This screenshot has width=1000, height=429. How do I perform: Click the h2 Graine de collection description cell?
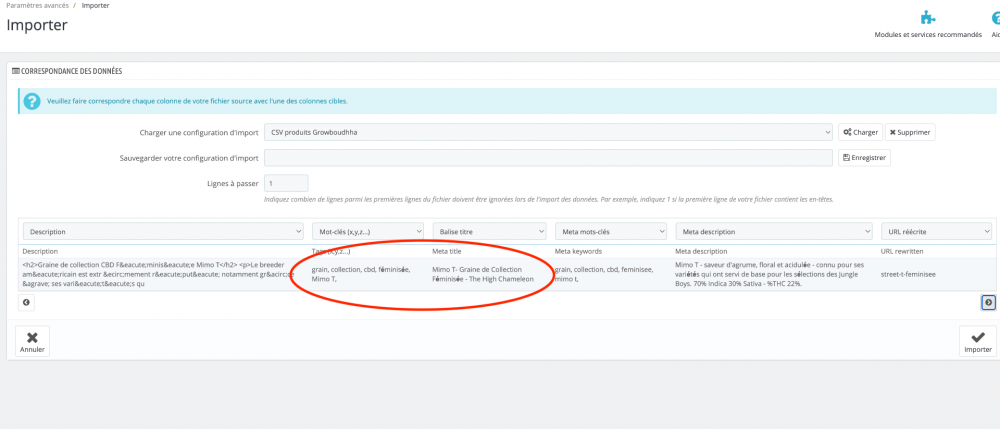pos(159,274)
